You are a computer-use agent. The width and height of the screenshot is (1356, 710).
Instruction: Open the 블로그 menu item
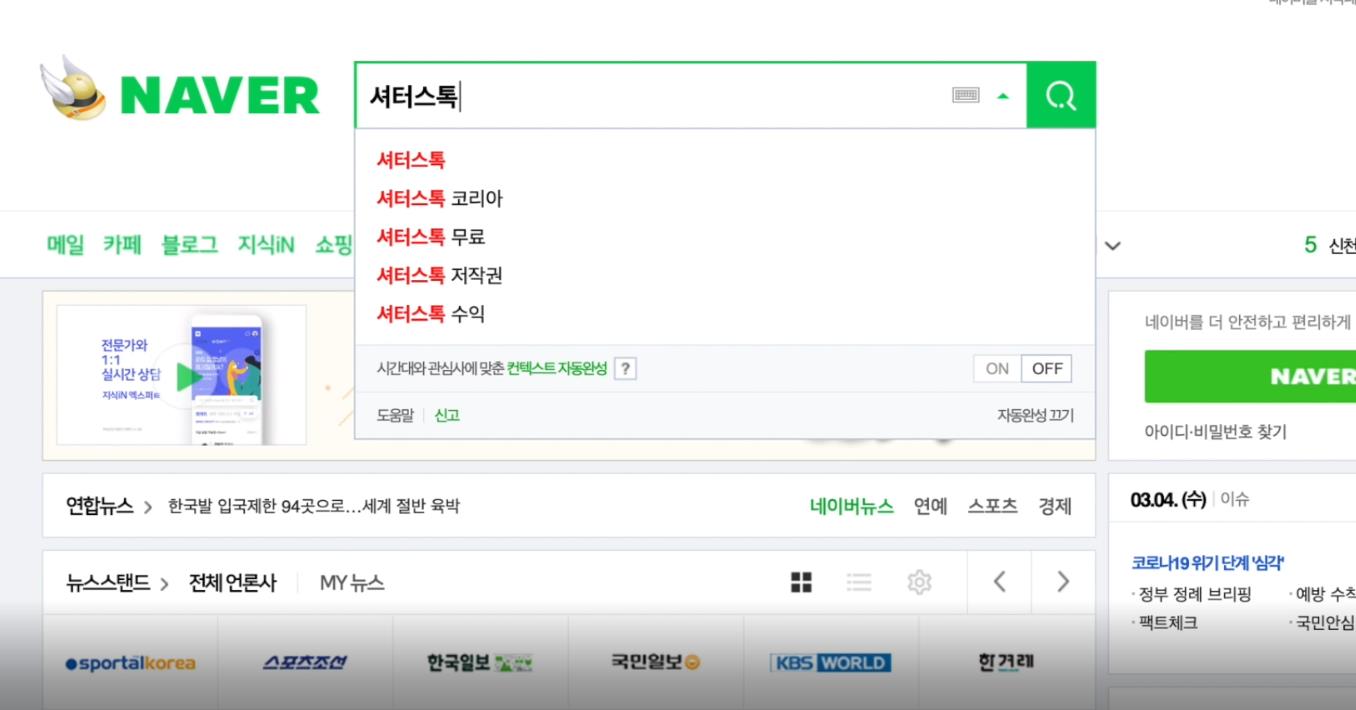click(x=190, y=245)
